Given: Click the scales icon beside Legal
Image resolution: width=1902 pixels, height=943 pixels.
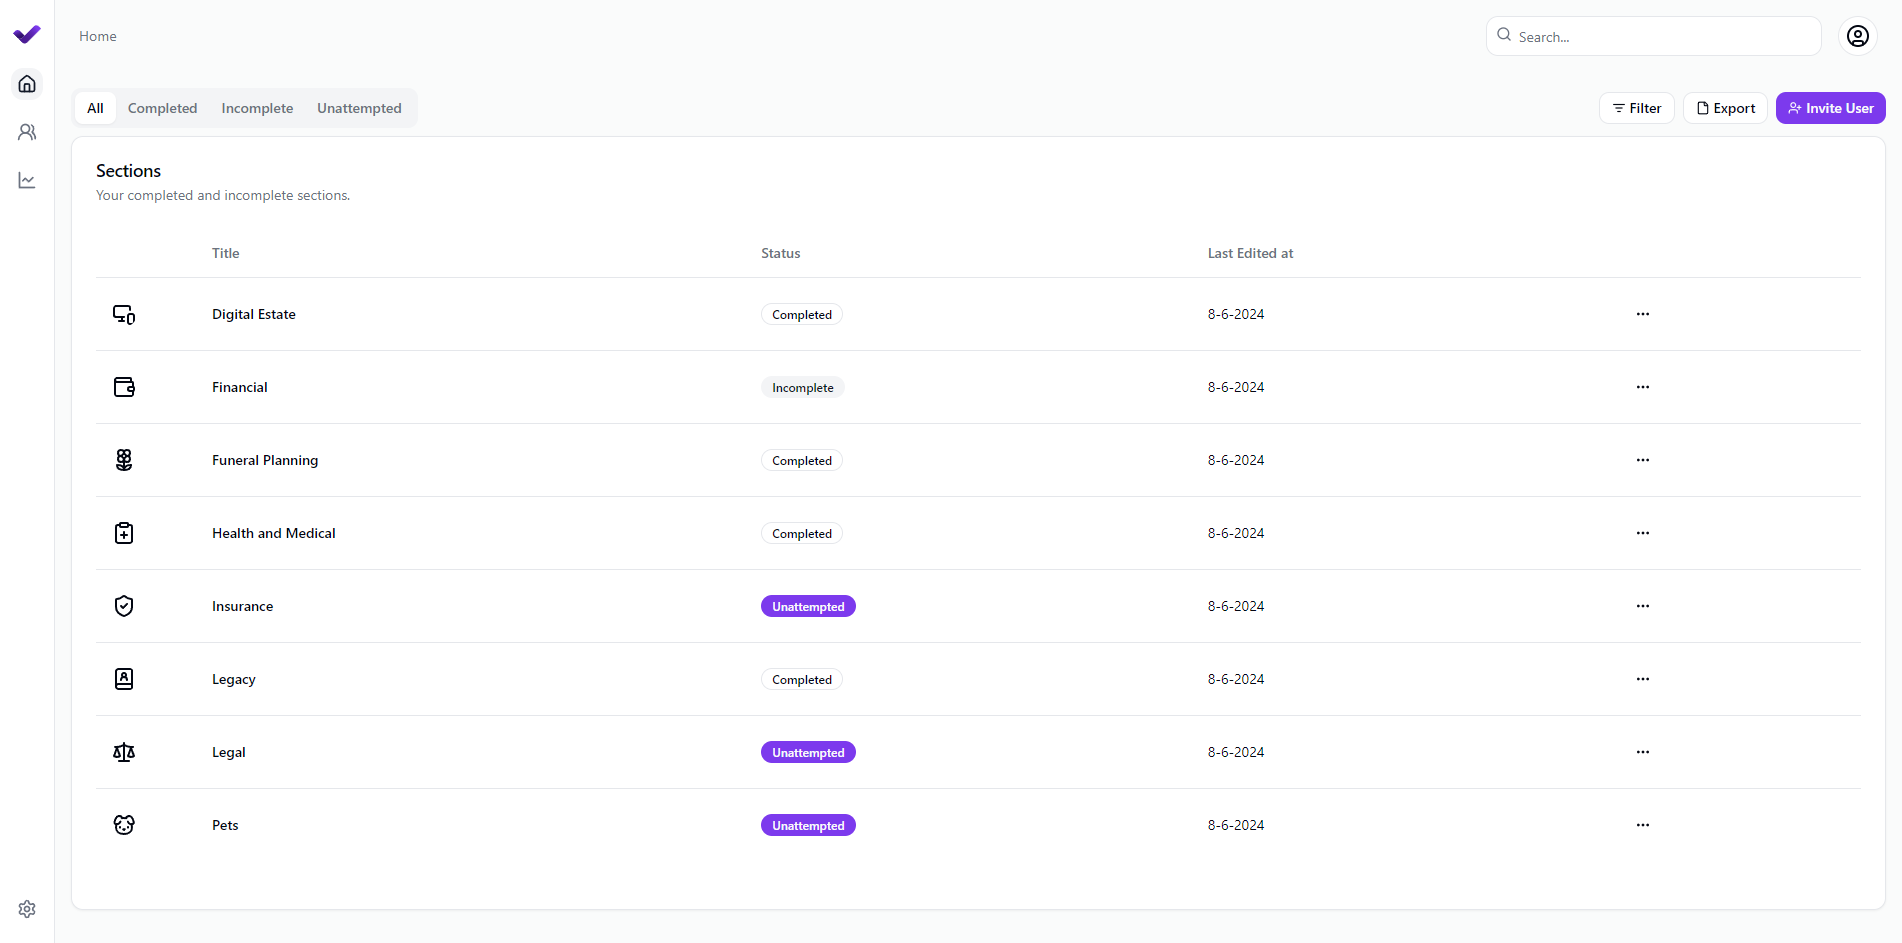Looking at the screenshot, I should click(x=123, y=752).
